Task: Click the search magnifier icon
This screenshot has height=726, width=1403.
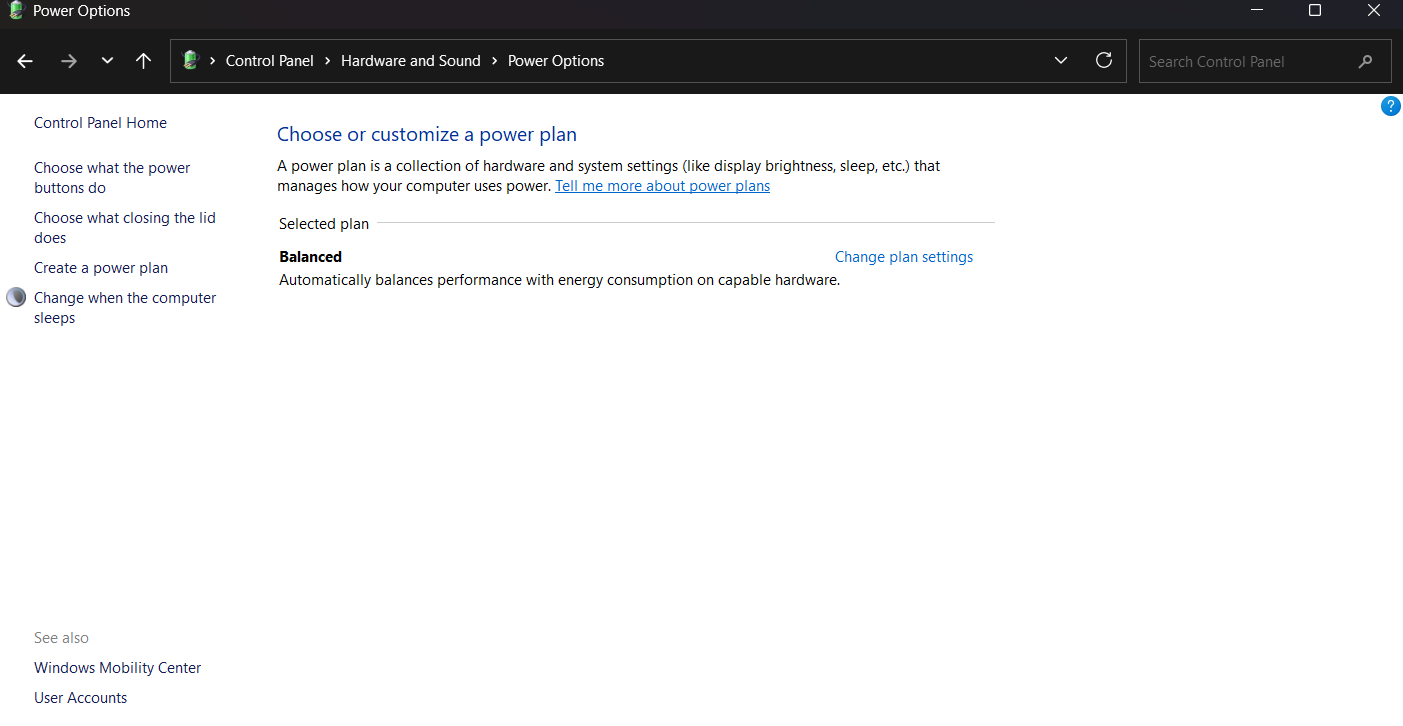Action: pos(1366,62)
